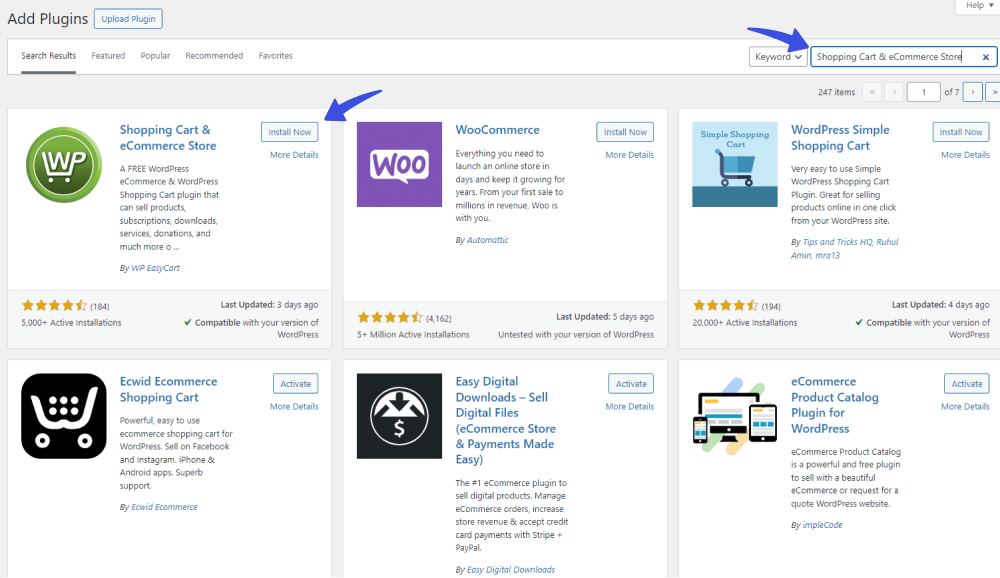Click the '247 items' count text

[836, 92]
